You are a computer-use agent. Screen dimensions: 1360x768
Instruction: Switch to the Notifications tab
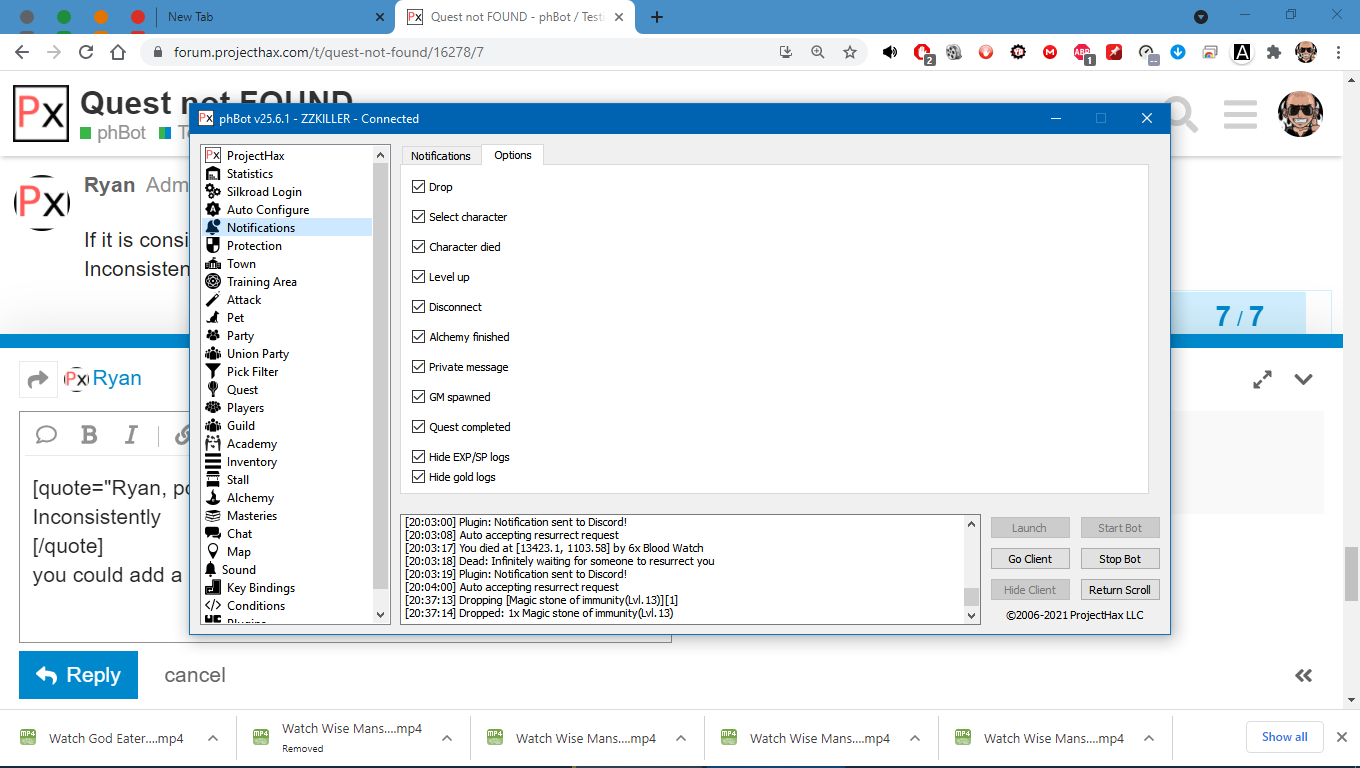point(440,156)
